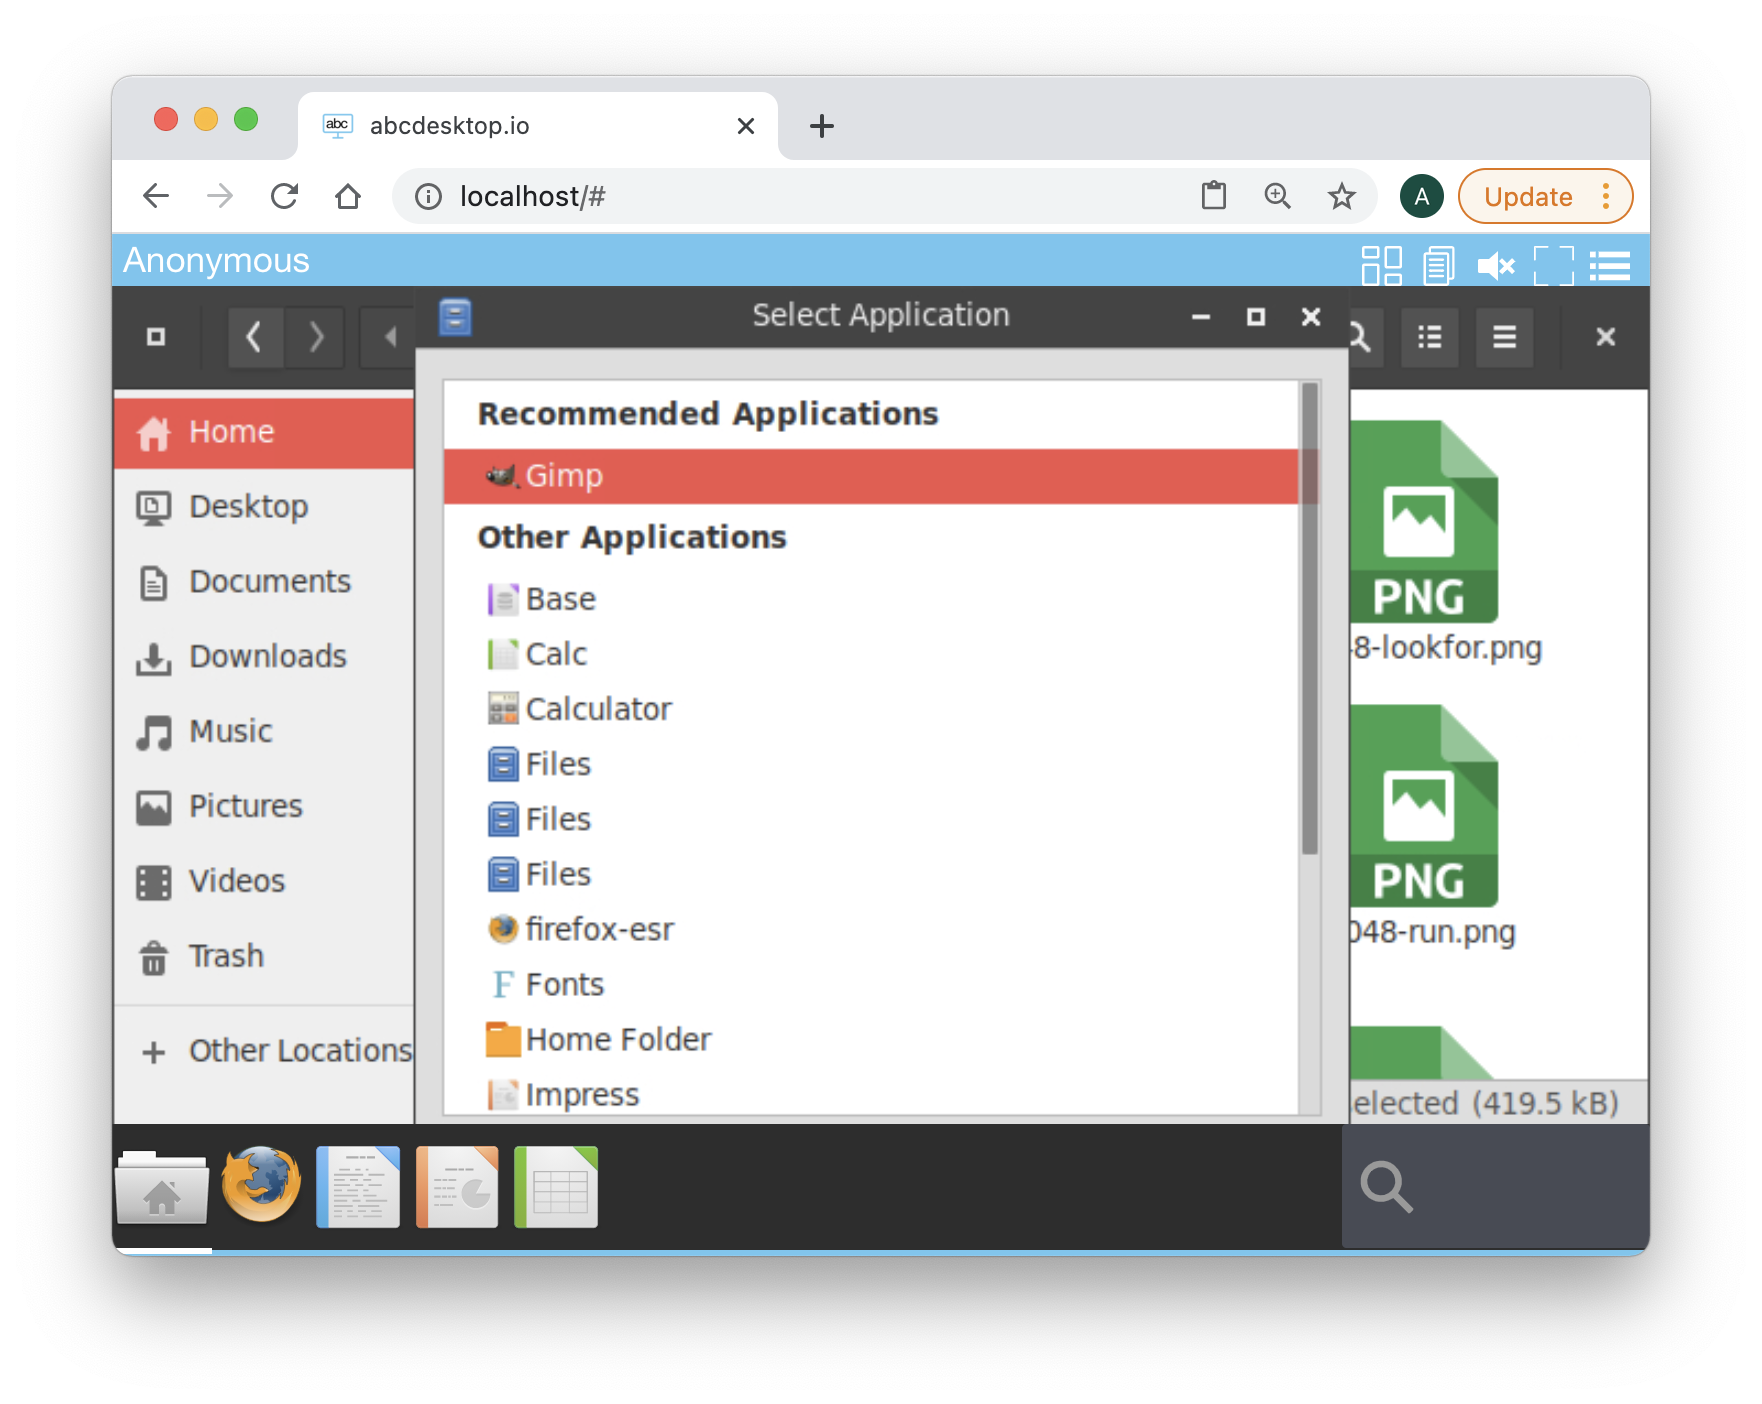
Task: Open Videos folder in the sidebar
Action: click(x=264, y=882)
